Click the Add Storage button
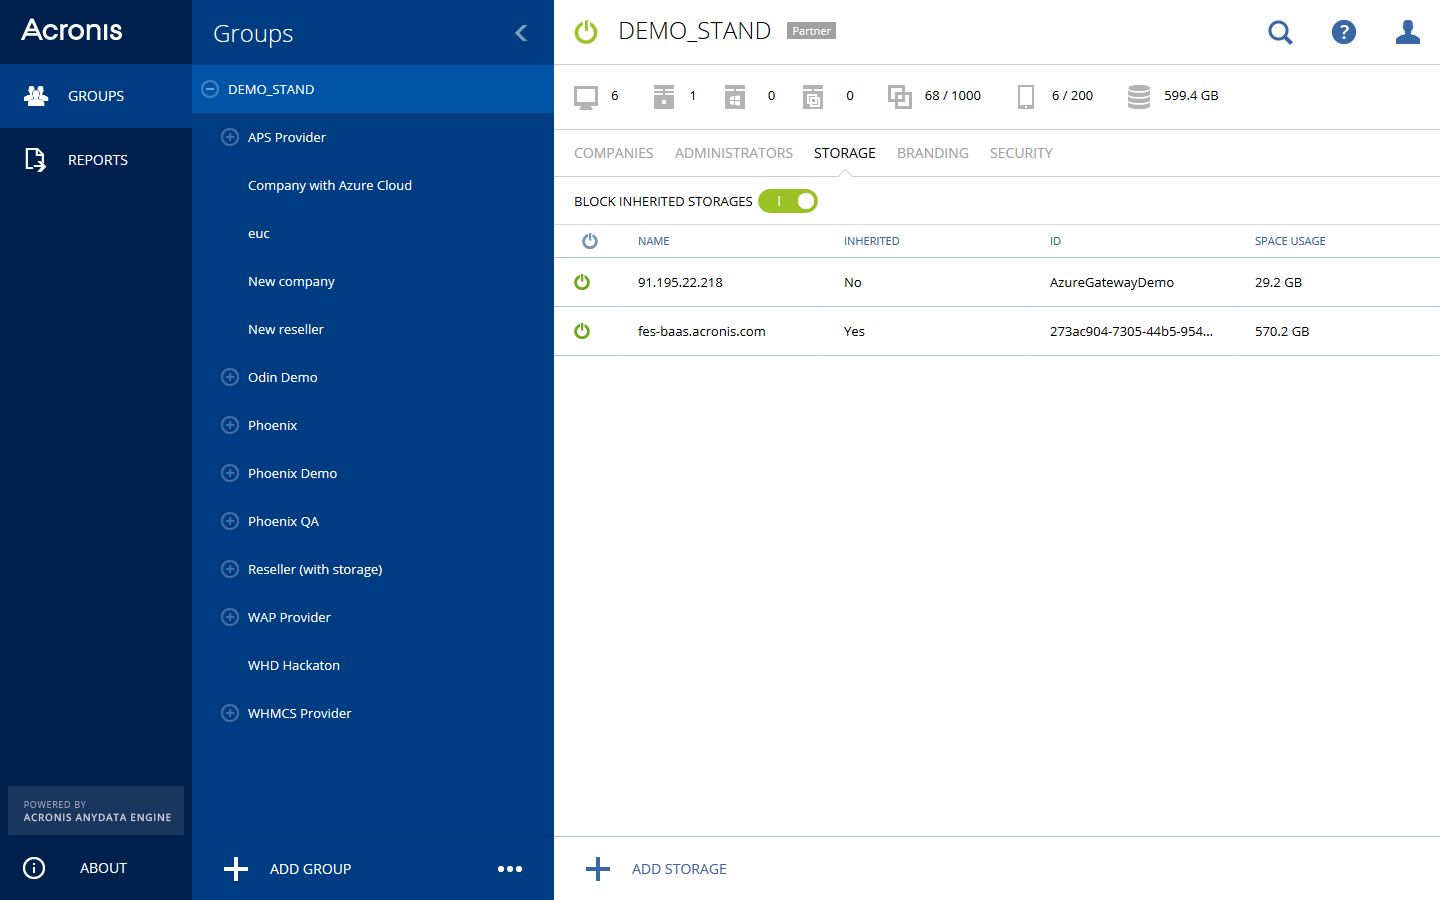 click(x=657, y=869)
